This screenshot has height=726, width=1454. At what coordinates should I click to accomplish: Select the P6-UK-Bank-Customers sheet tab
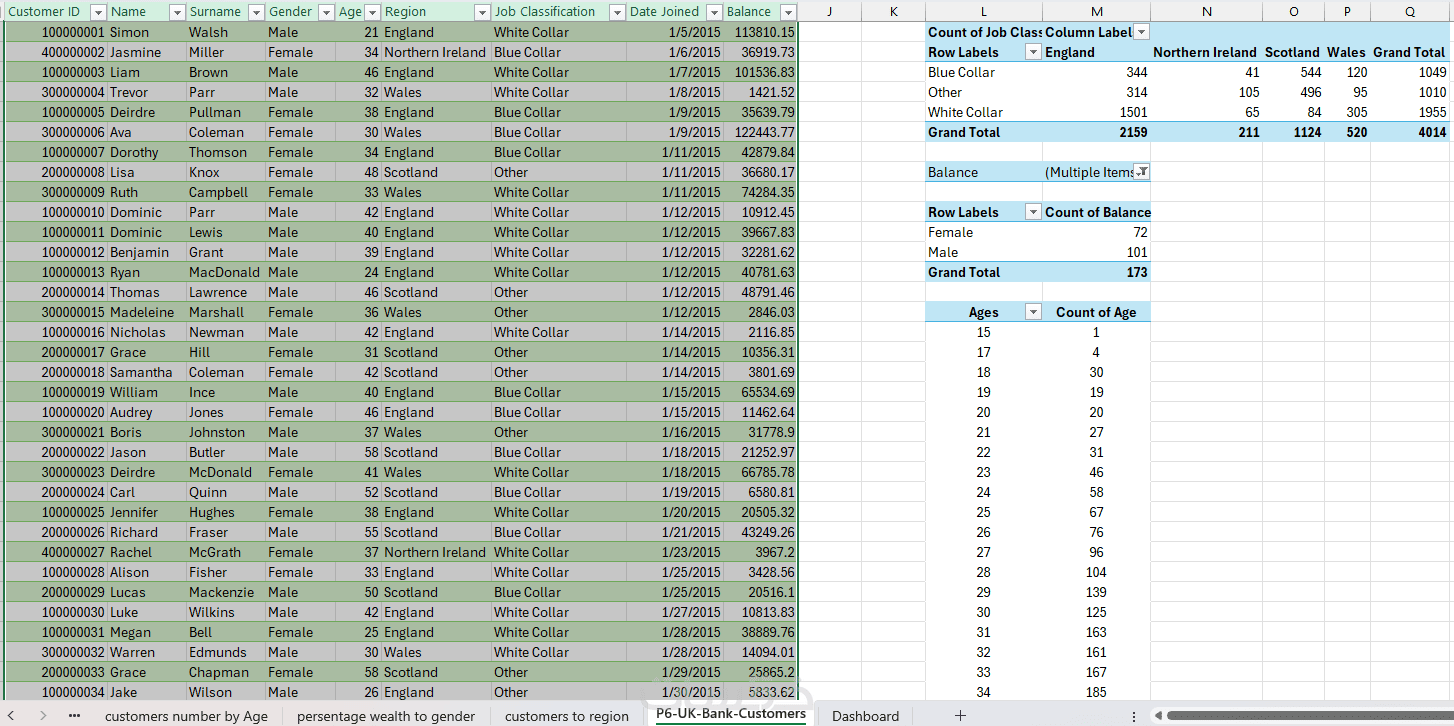(x=731, y=714)
